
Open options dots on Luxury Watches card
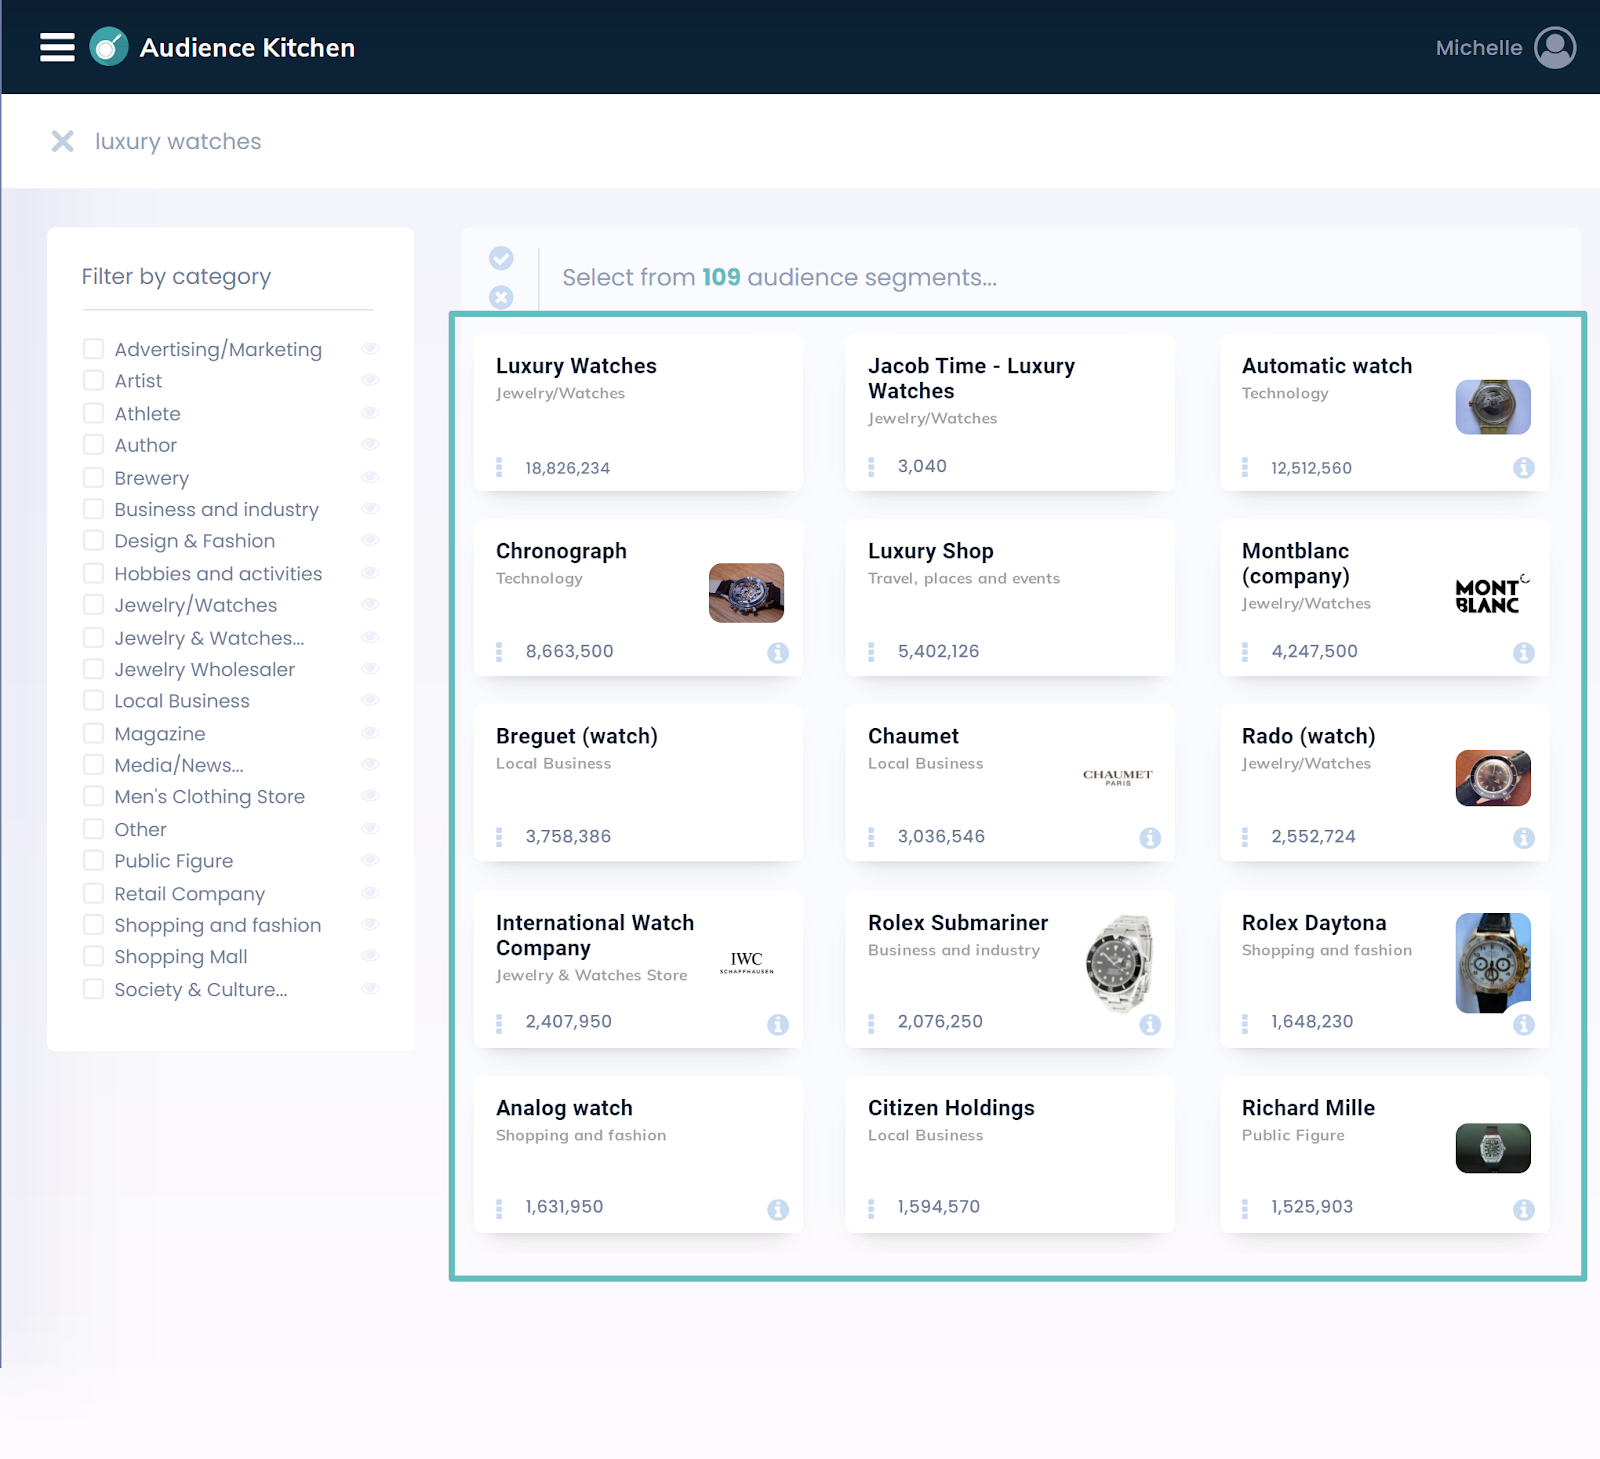[499, 467]
